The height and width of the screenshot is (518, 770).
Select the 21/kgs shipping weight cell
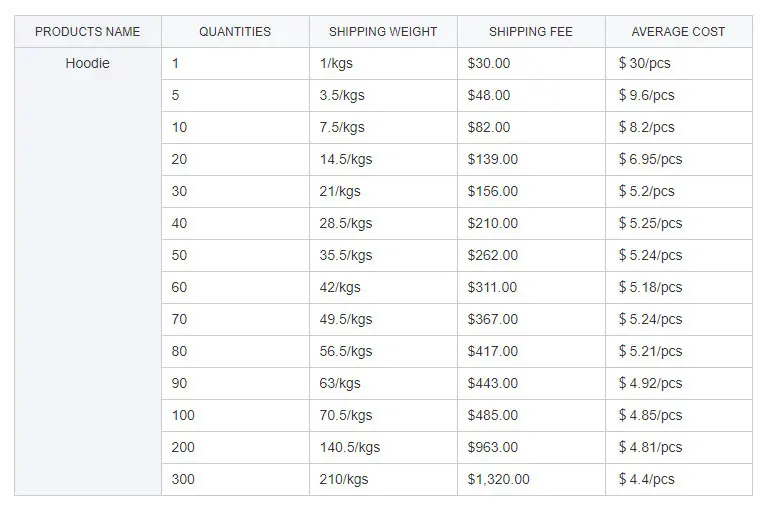coord(340,192)
